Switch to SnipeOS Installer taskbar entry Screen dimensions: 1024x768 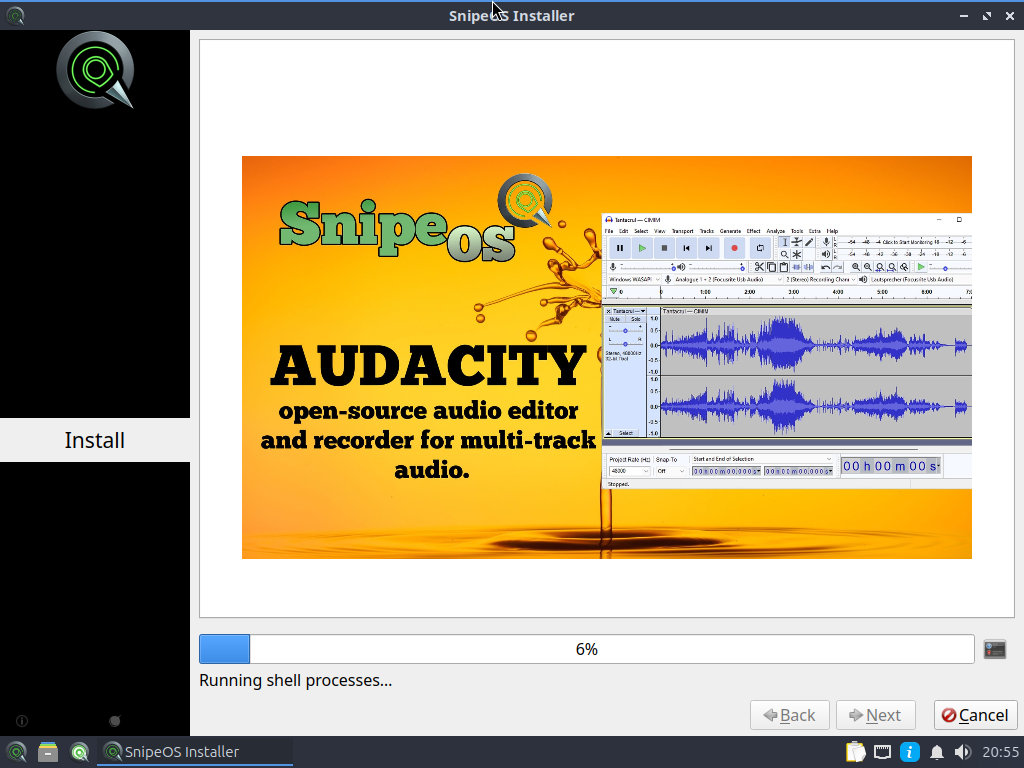pyautogui.click(x=195, y=752)
